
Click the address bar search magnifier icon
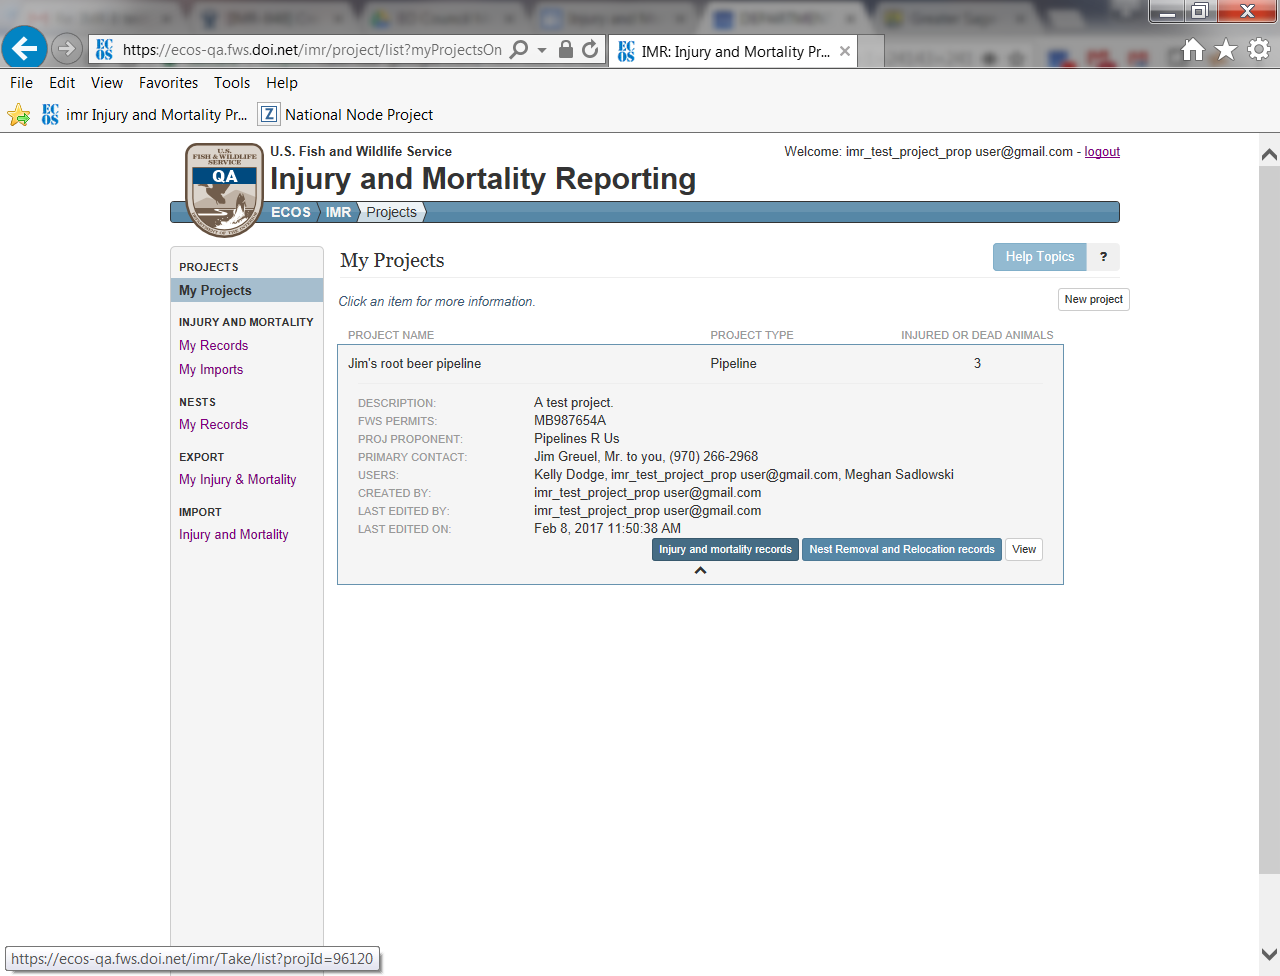click(519, 50)
